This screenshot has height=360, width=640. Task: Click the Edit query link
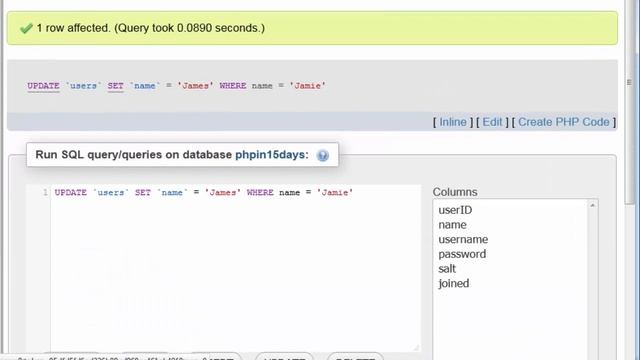pyautogui.click(x=492, y=122)
